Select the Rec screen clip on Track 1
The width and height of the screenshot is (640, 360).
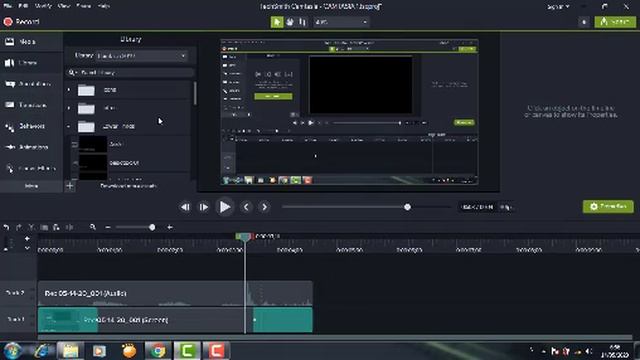[x=175, y=320]
